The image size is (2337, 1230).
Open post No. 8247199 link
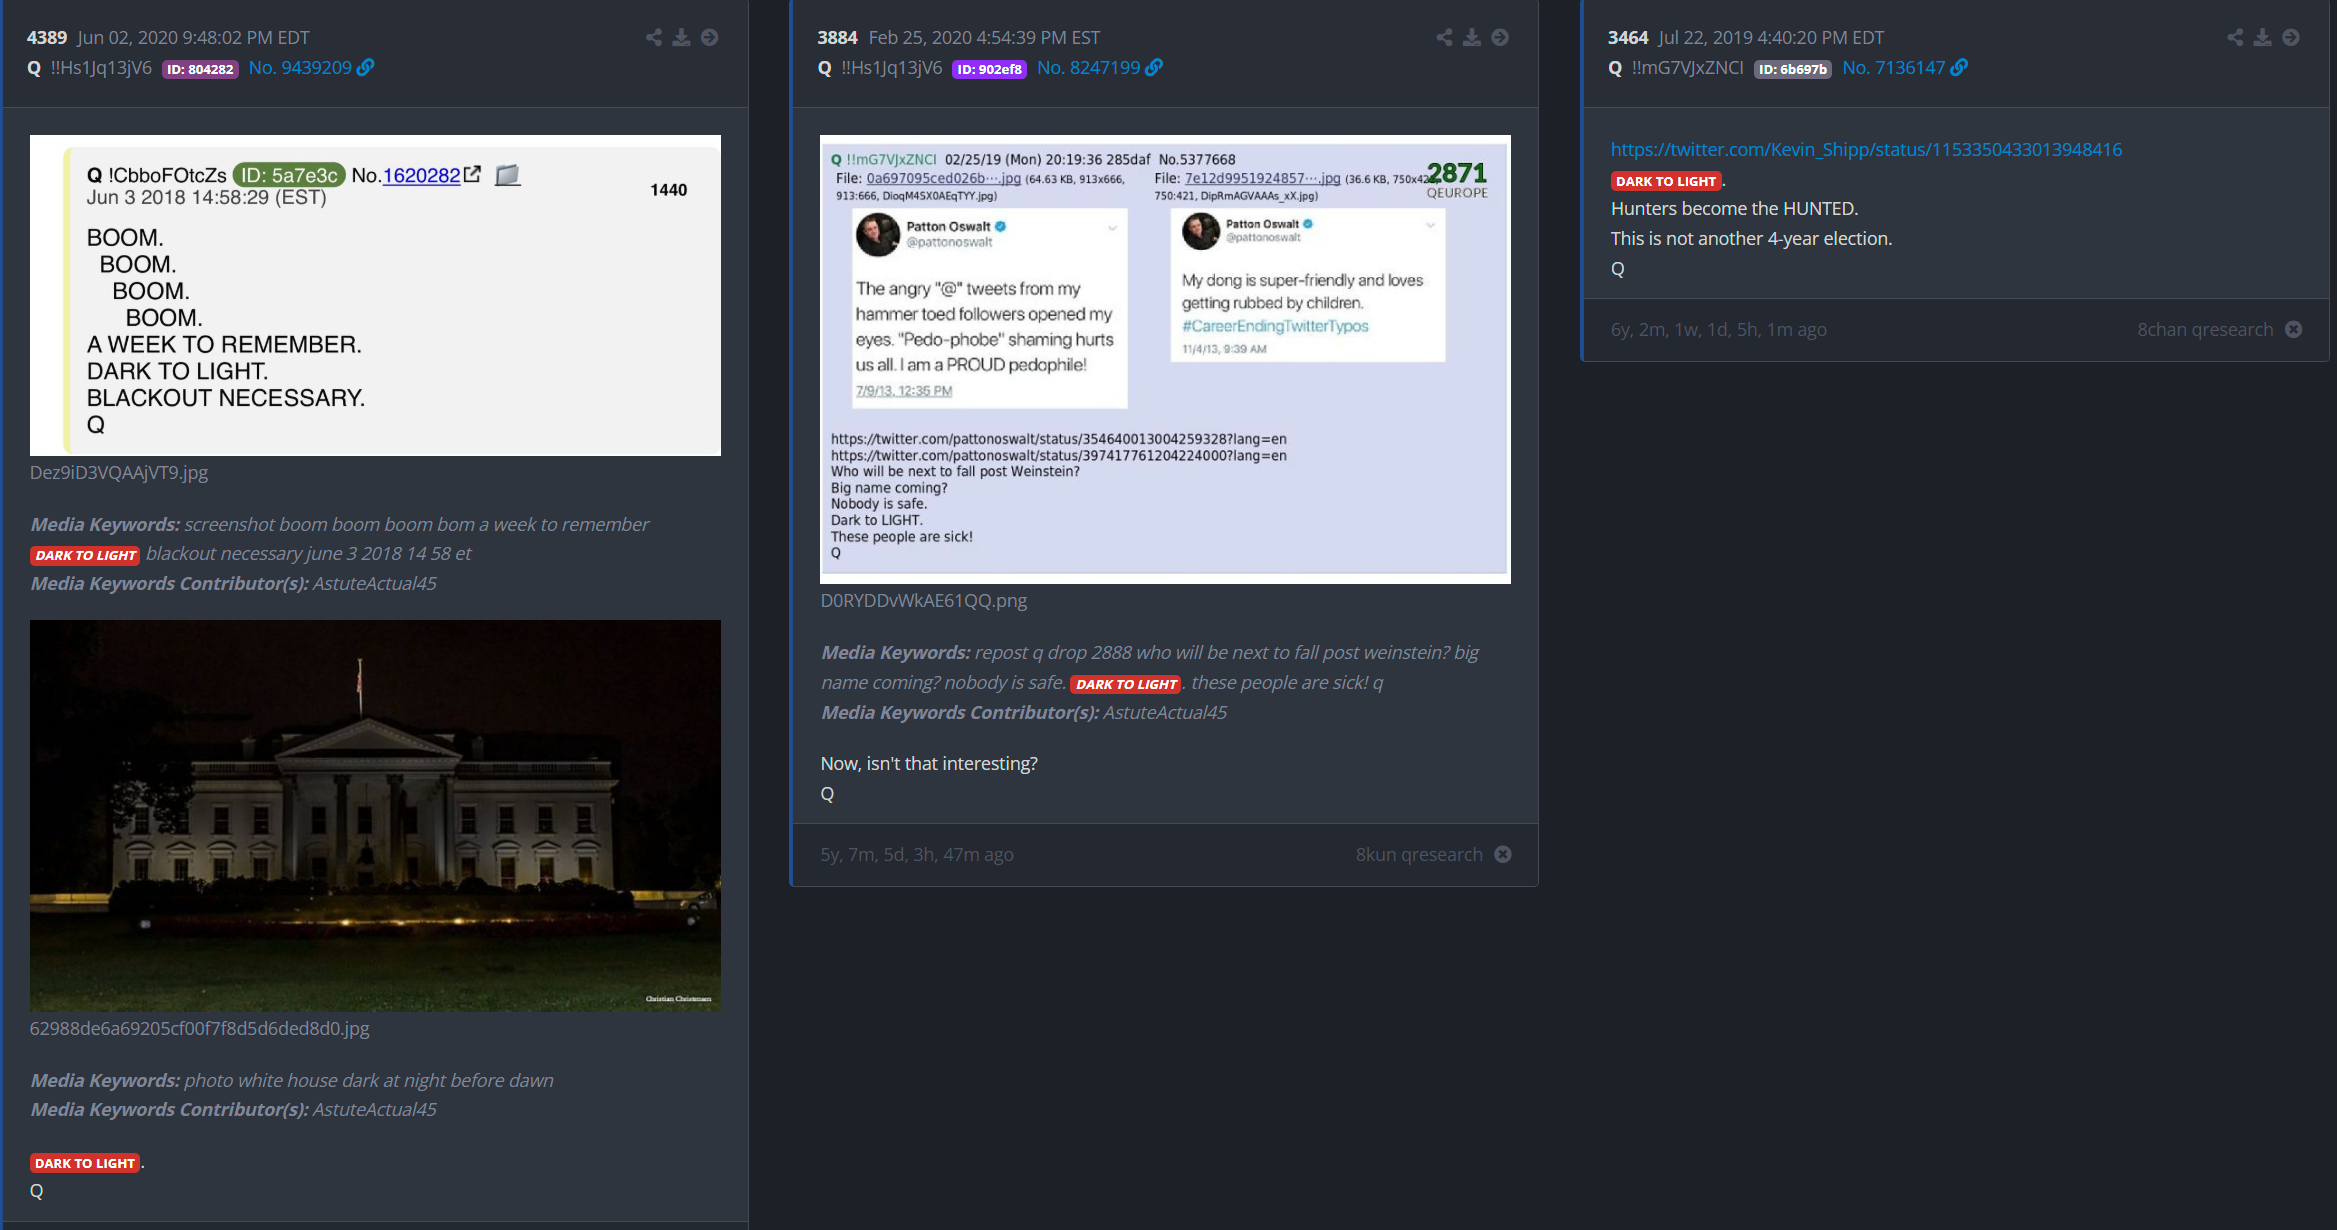tap(1088, 67)
